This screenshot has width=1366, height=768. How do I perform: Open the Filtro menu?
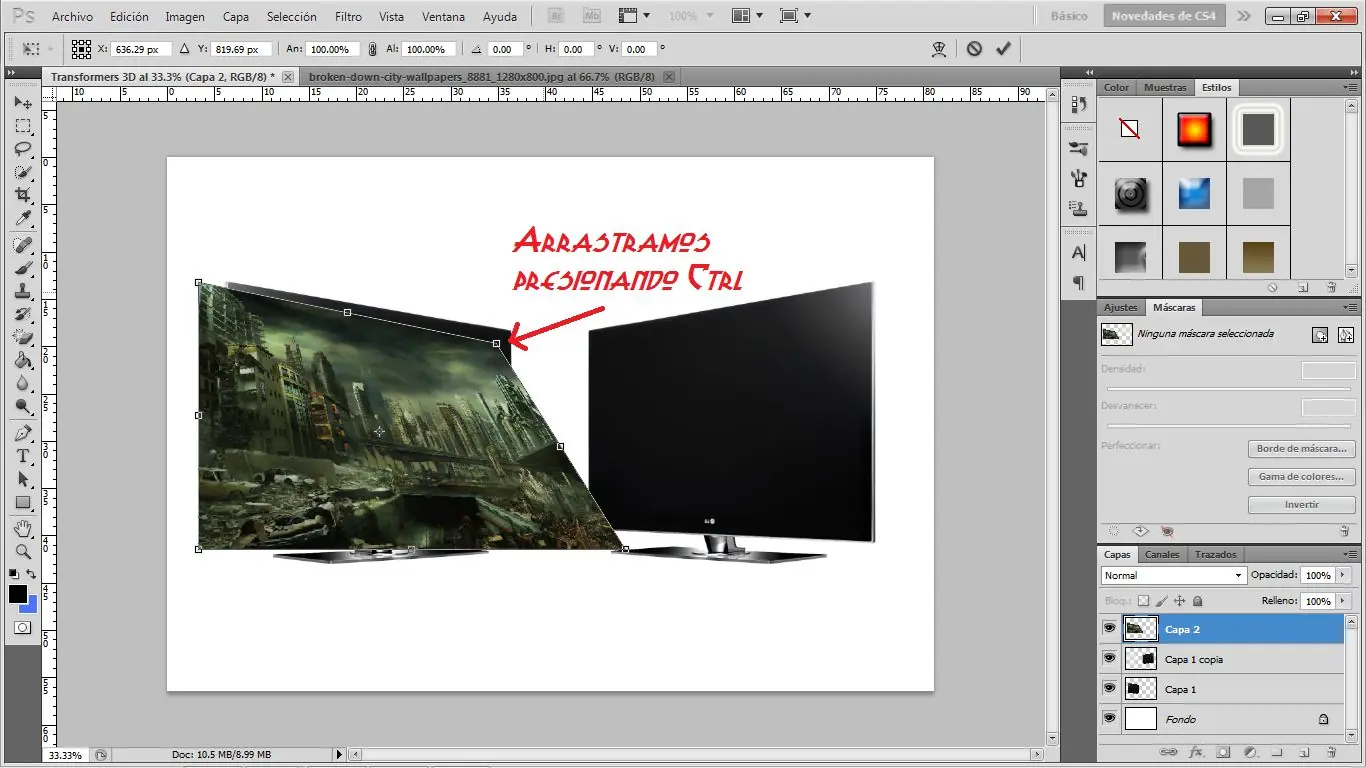[x=348, y=16]
